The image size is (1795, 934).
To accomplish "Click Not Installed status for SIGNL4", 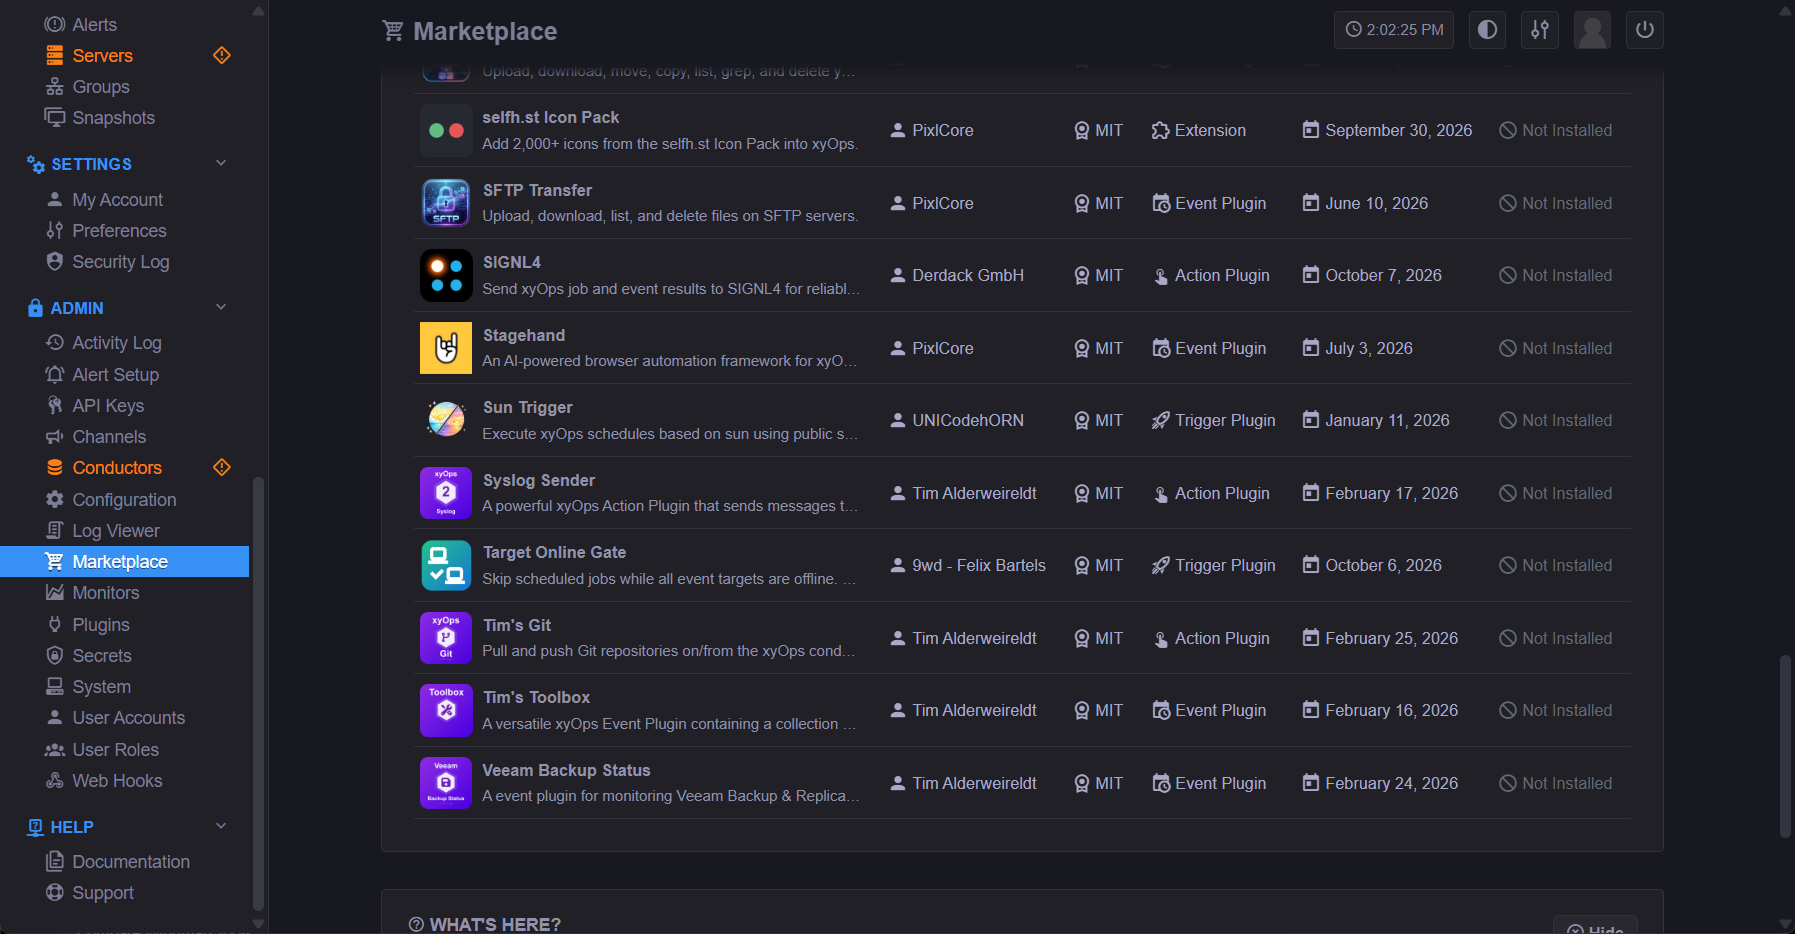I will click(1556, 275).
